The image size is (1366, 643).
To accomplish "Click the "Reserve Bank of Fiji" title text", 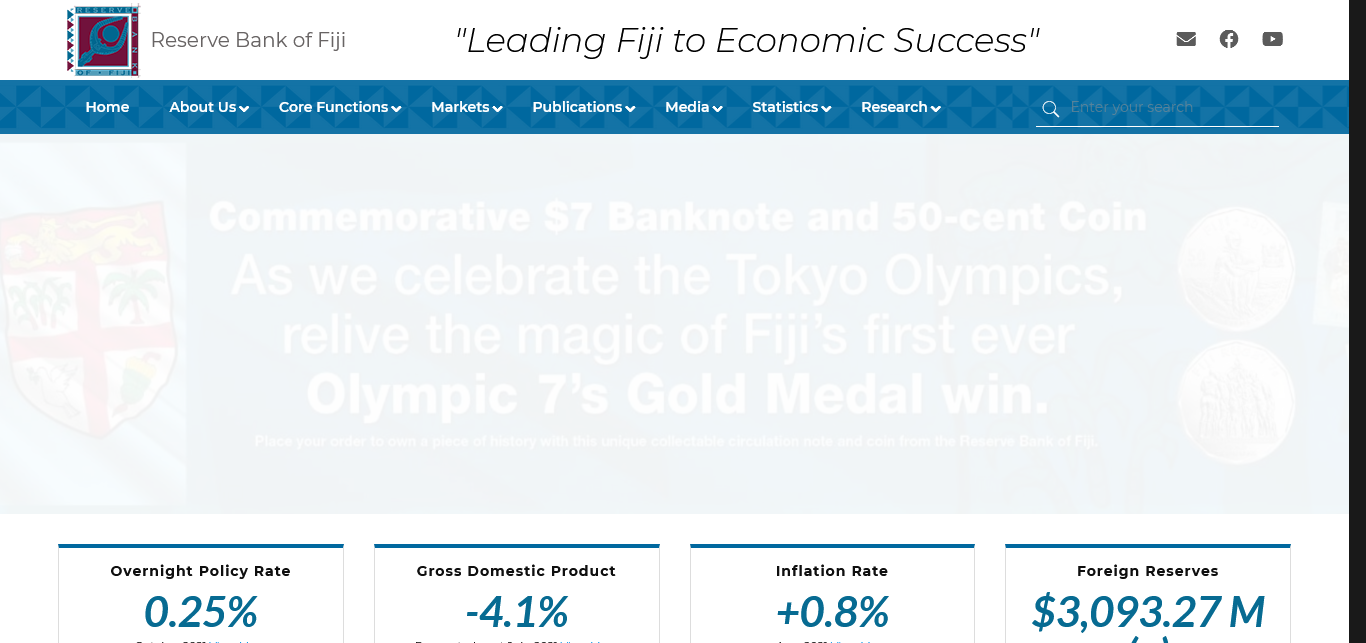I will tap(248, 40).
